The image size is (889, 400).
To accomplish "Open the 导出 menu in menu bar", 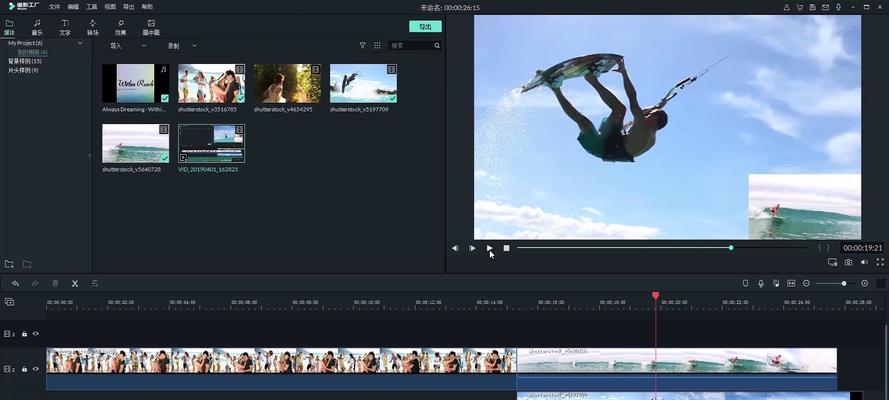I will [129, 7].
